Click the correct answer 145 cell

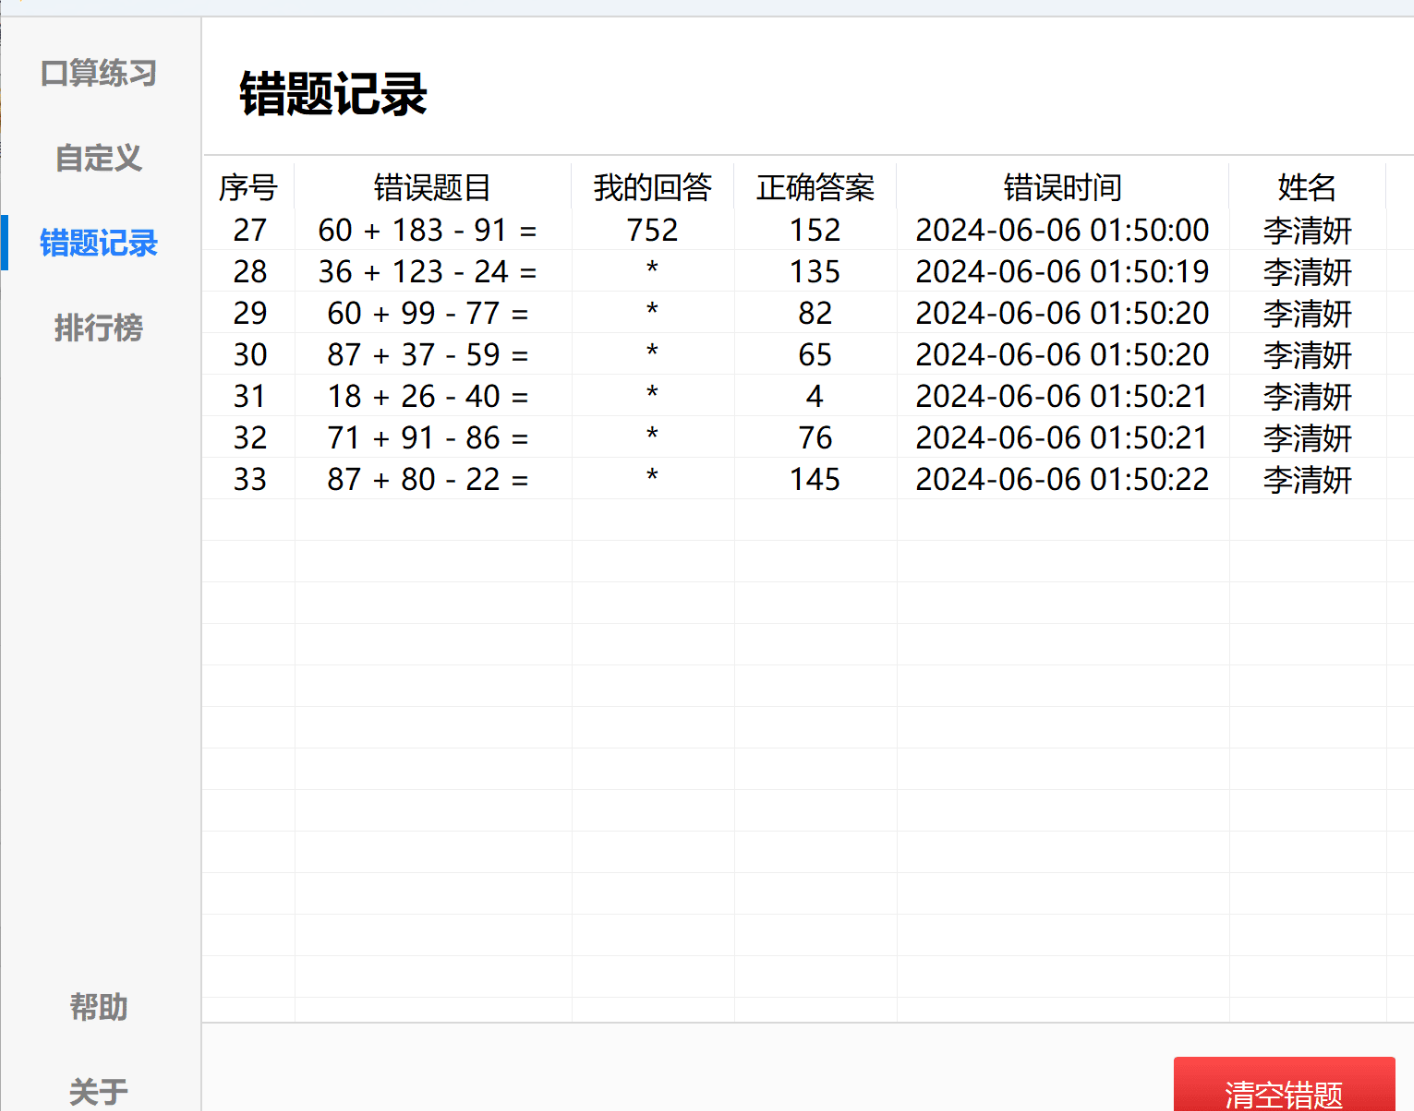(x=815, y=480)
